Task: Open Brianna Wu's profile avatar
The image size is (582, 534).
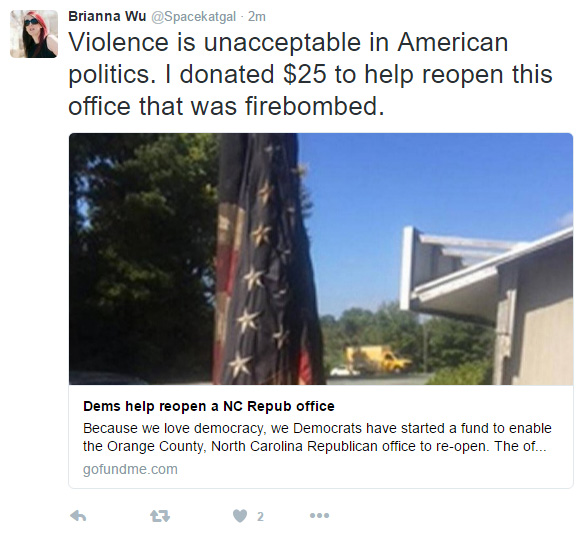Action: 34,34
